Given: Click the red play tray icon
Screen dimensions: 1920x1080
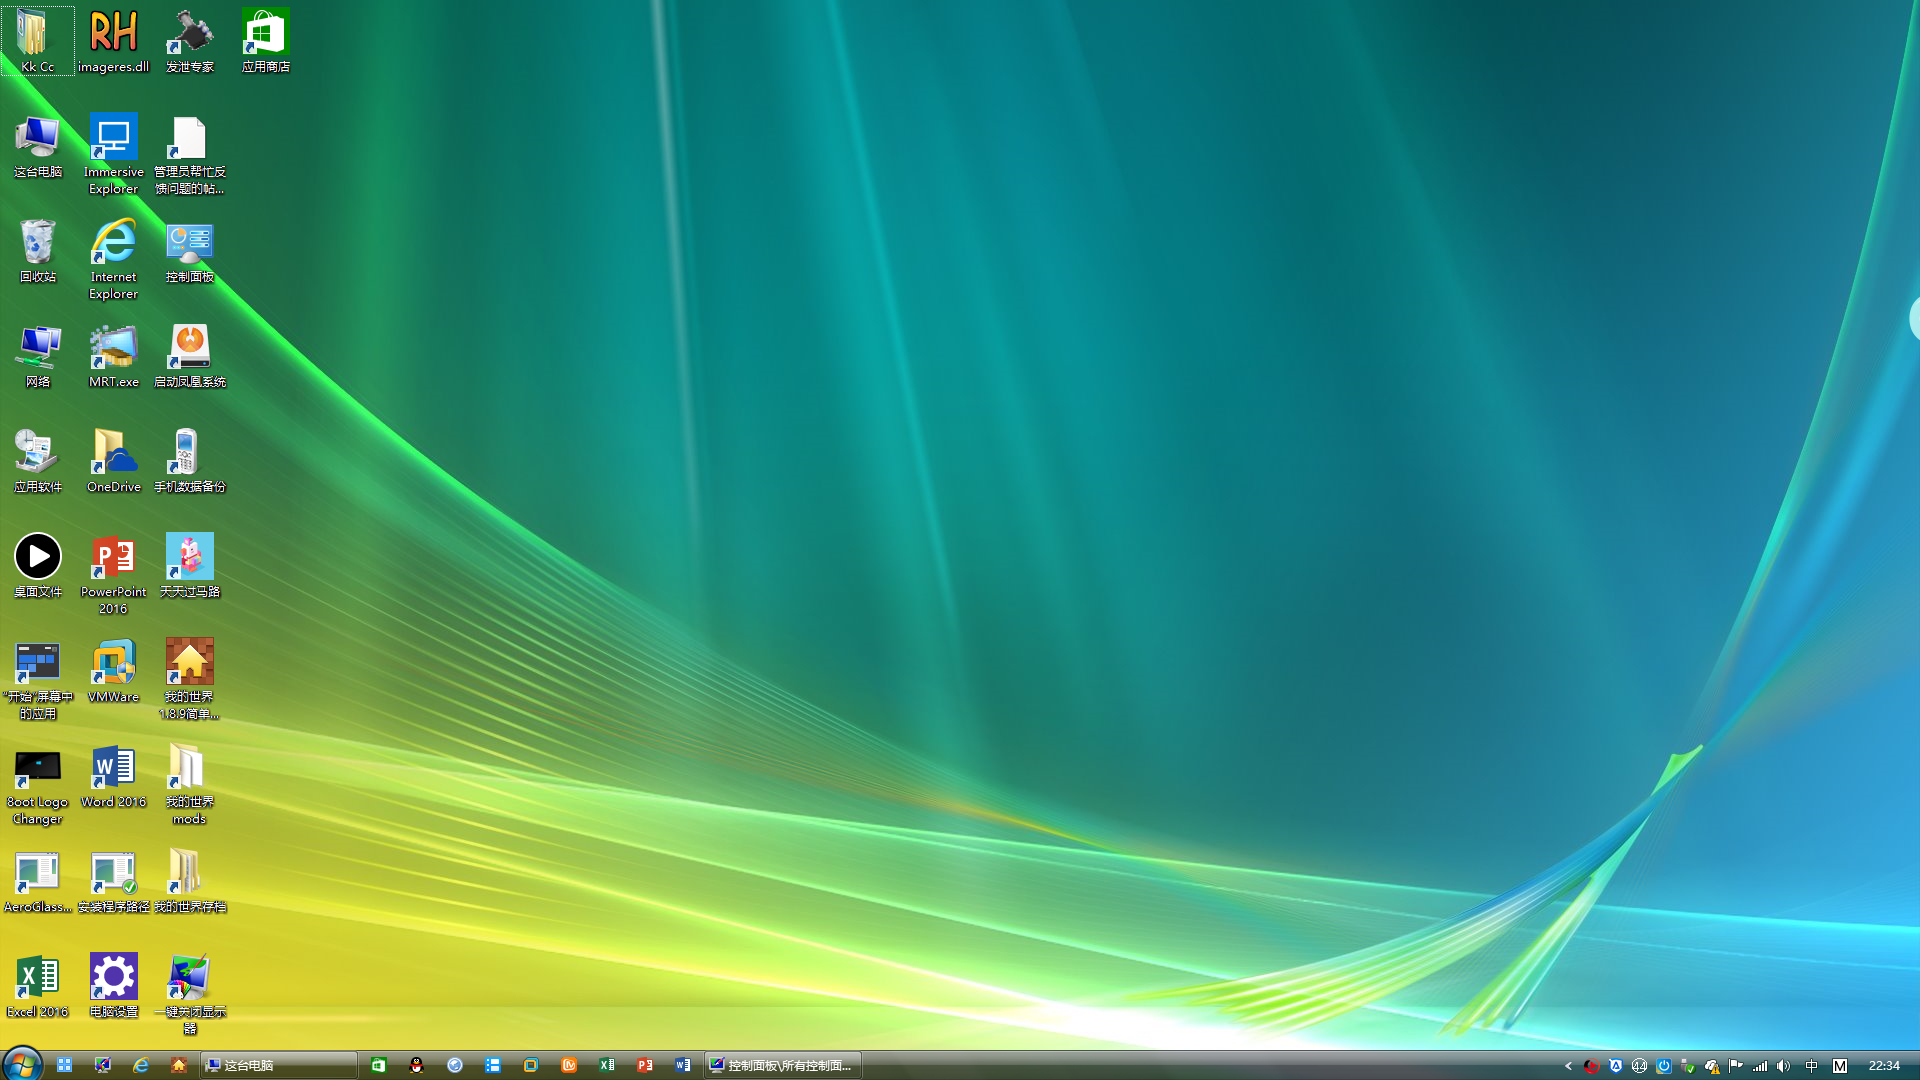Looking at the screenshot, I should 1591,1066.
